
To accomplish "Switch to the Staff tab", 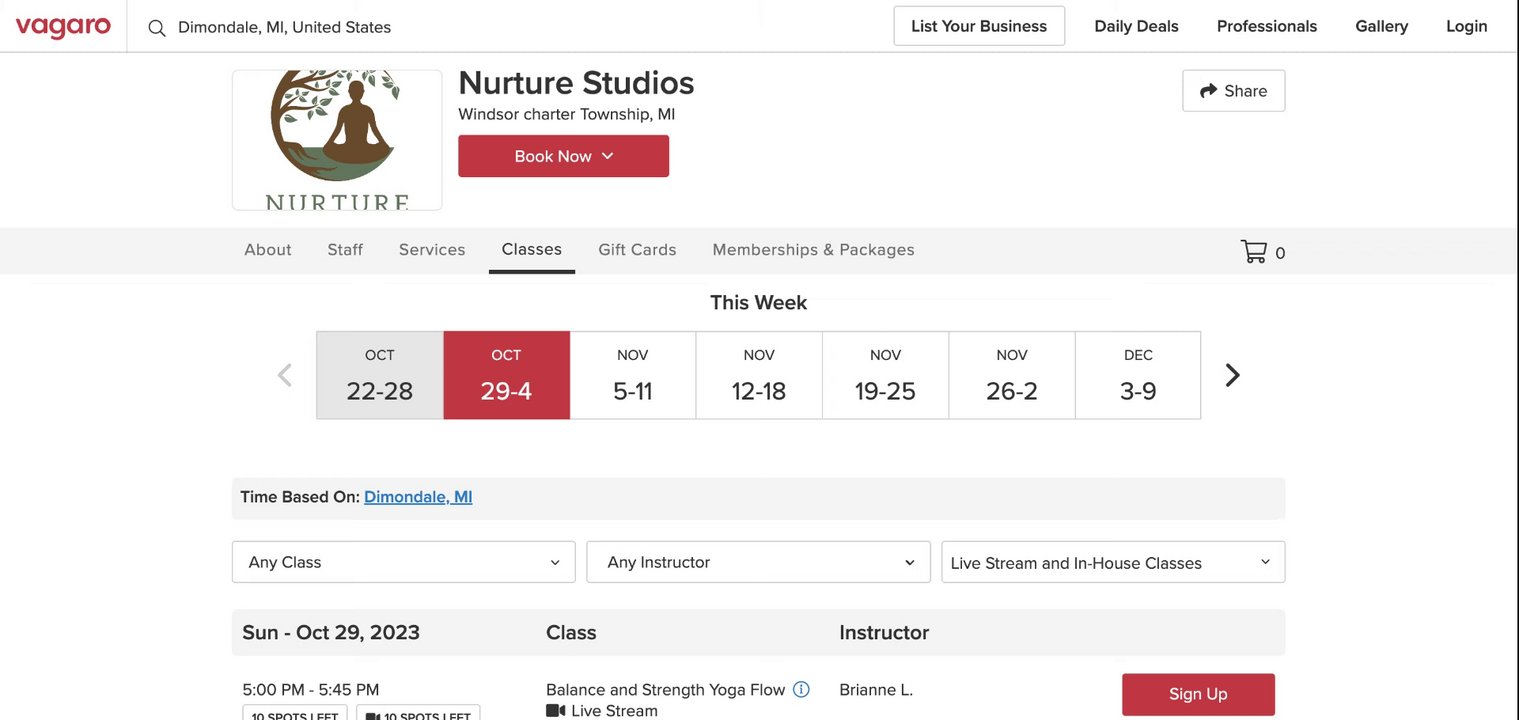I will pos(345,250).
